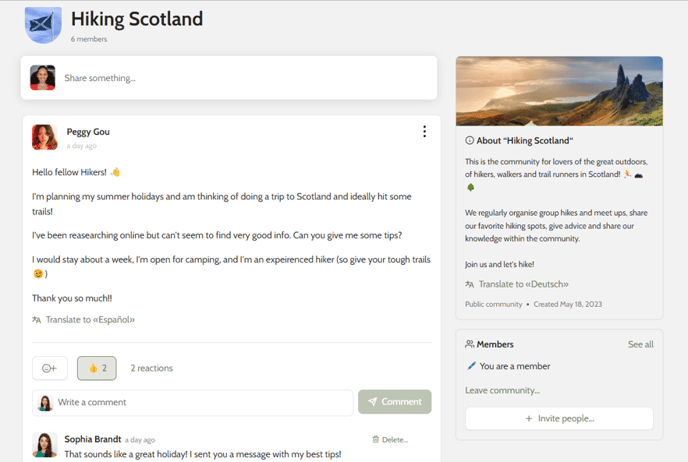Viewport: 688px width, 462px height.
Task: Click the add reaction smiley button
Action: click(50, 368)
